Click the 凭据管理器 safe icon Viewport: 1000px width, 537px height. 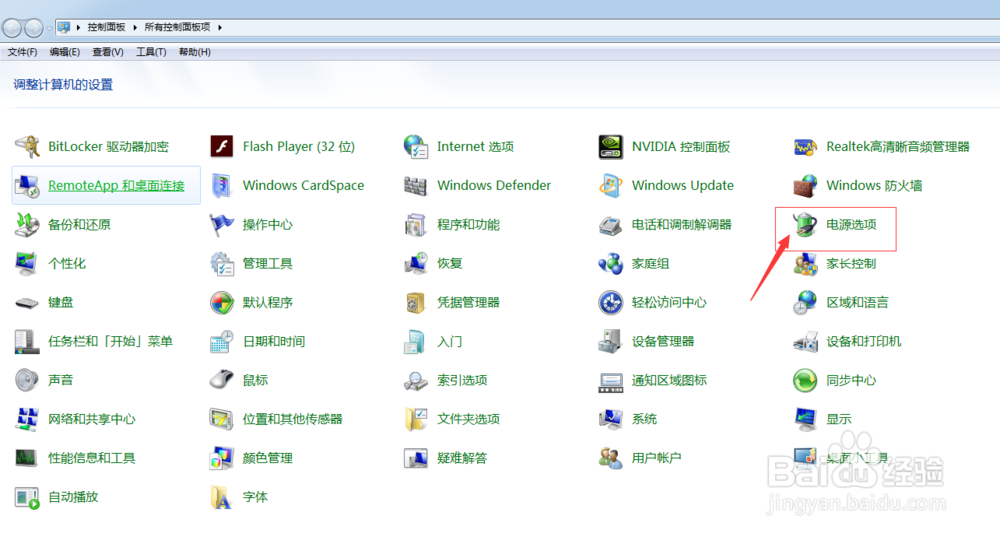coord(416,302)
